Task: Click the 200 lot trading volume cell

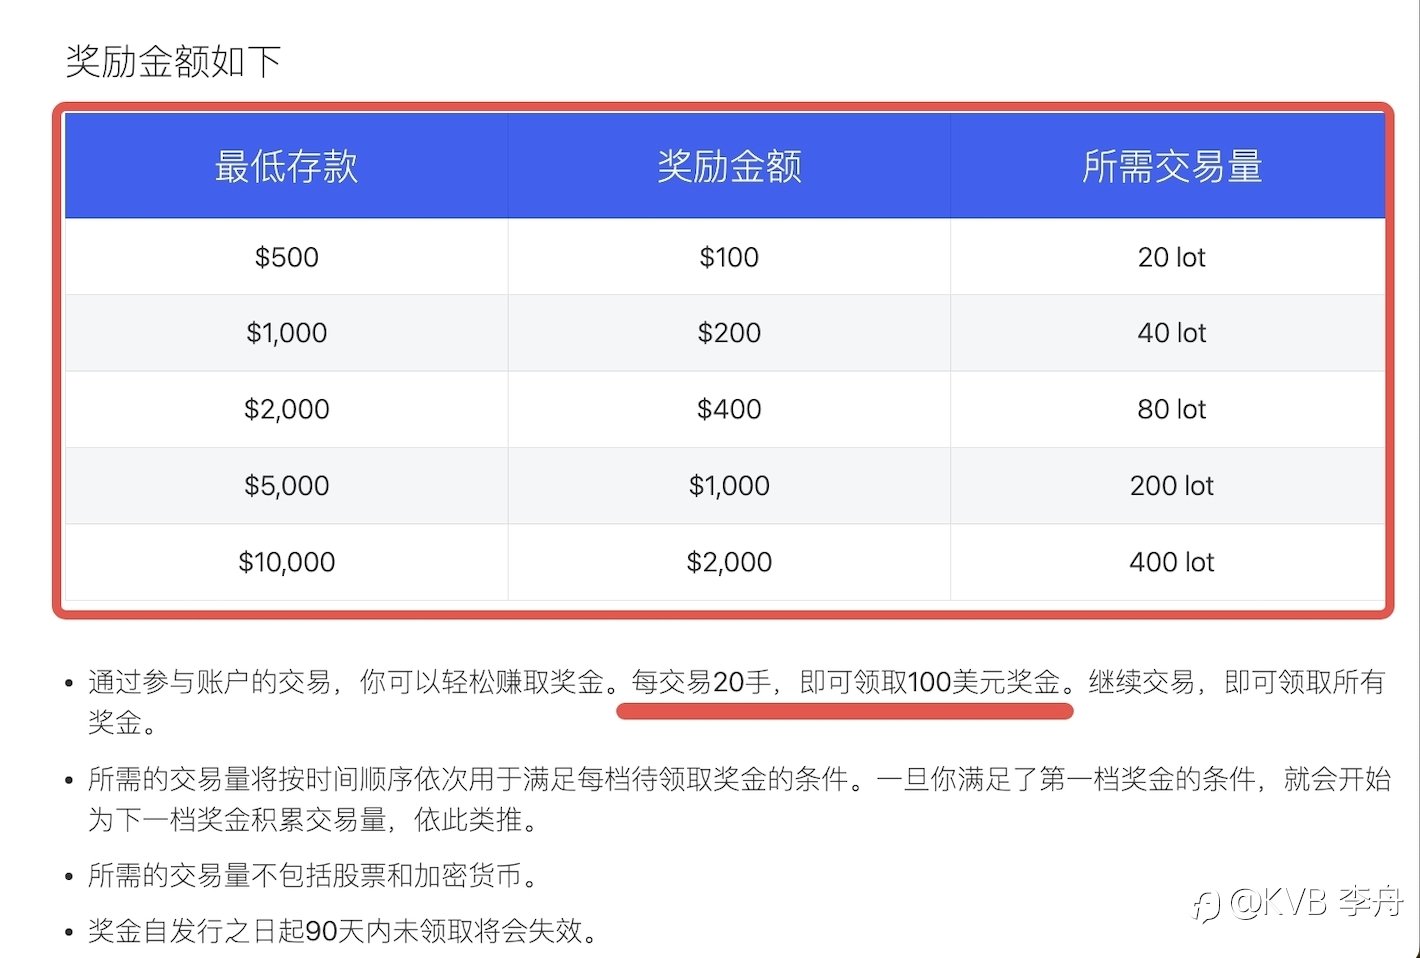Action: tap(1172, 485)
